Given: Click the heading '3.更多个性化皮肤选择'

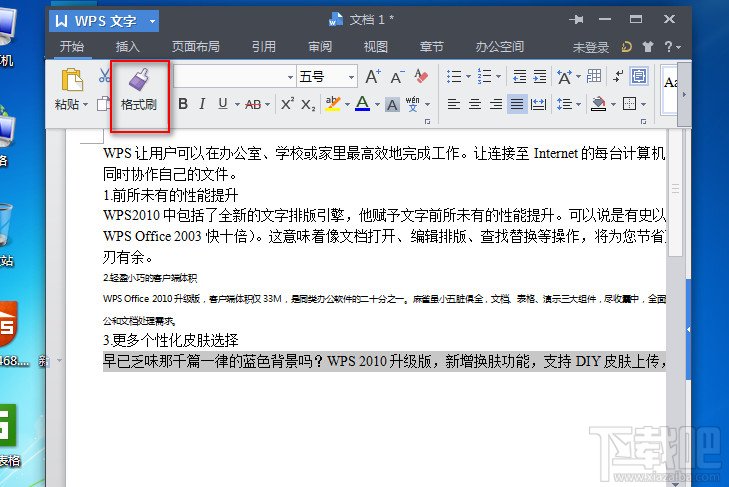Looking at the screenshot, I should point(171,340).
